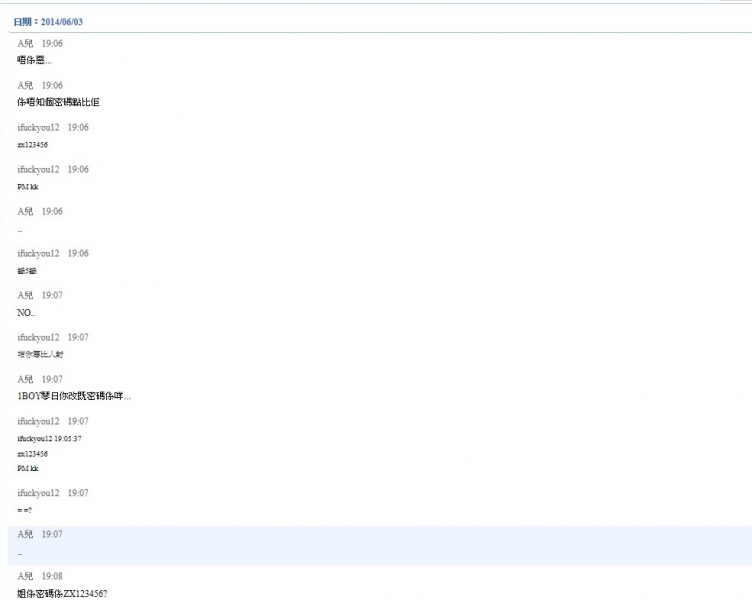
Task: Click the 19:07 timestamp above = =?
Action: pos(78,493)
